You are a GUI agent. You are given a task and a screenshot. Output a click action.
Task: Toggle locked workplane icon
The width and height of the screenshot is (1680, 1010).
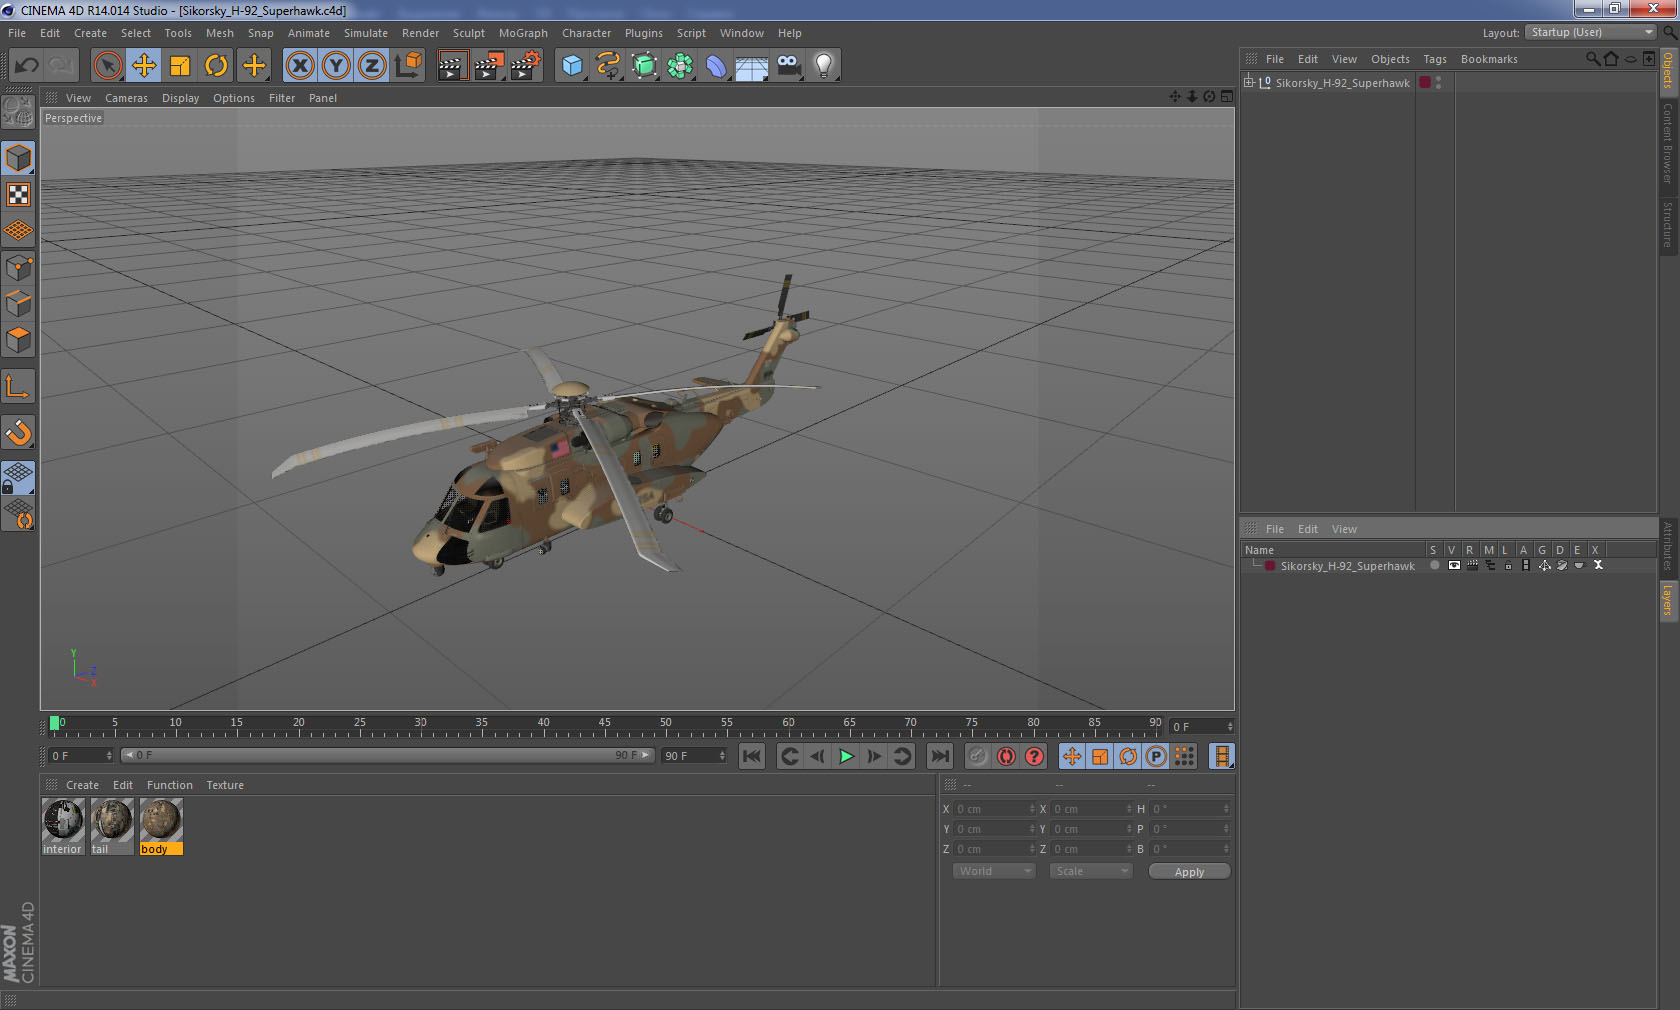pyautogui.click(x=18, y=477)
